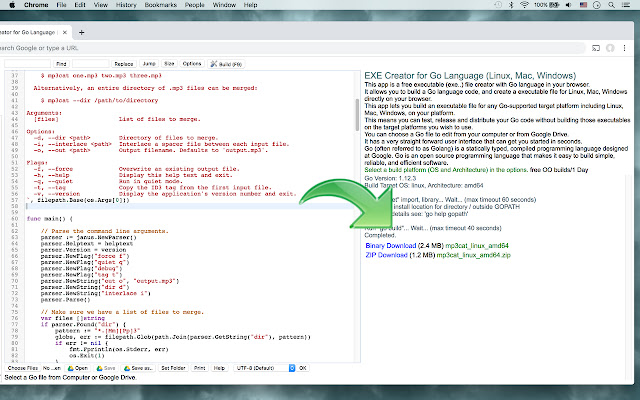Open Notification Center list icon
Image resolution: width=640 pixels, height=400 pixels.
(x=626, y=5)
